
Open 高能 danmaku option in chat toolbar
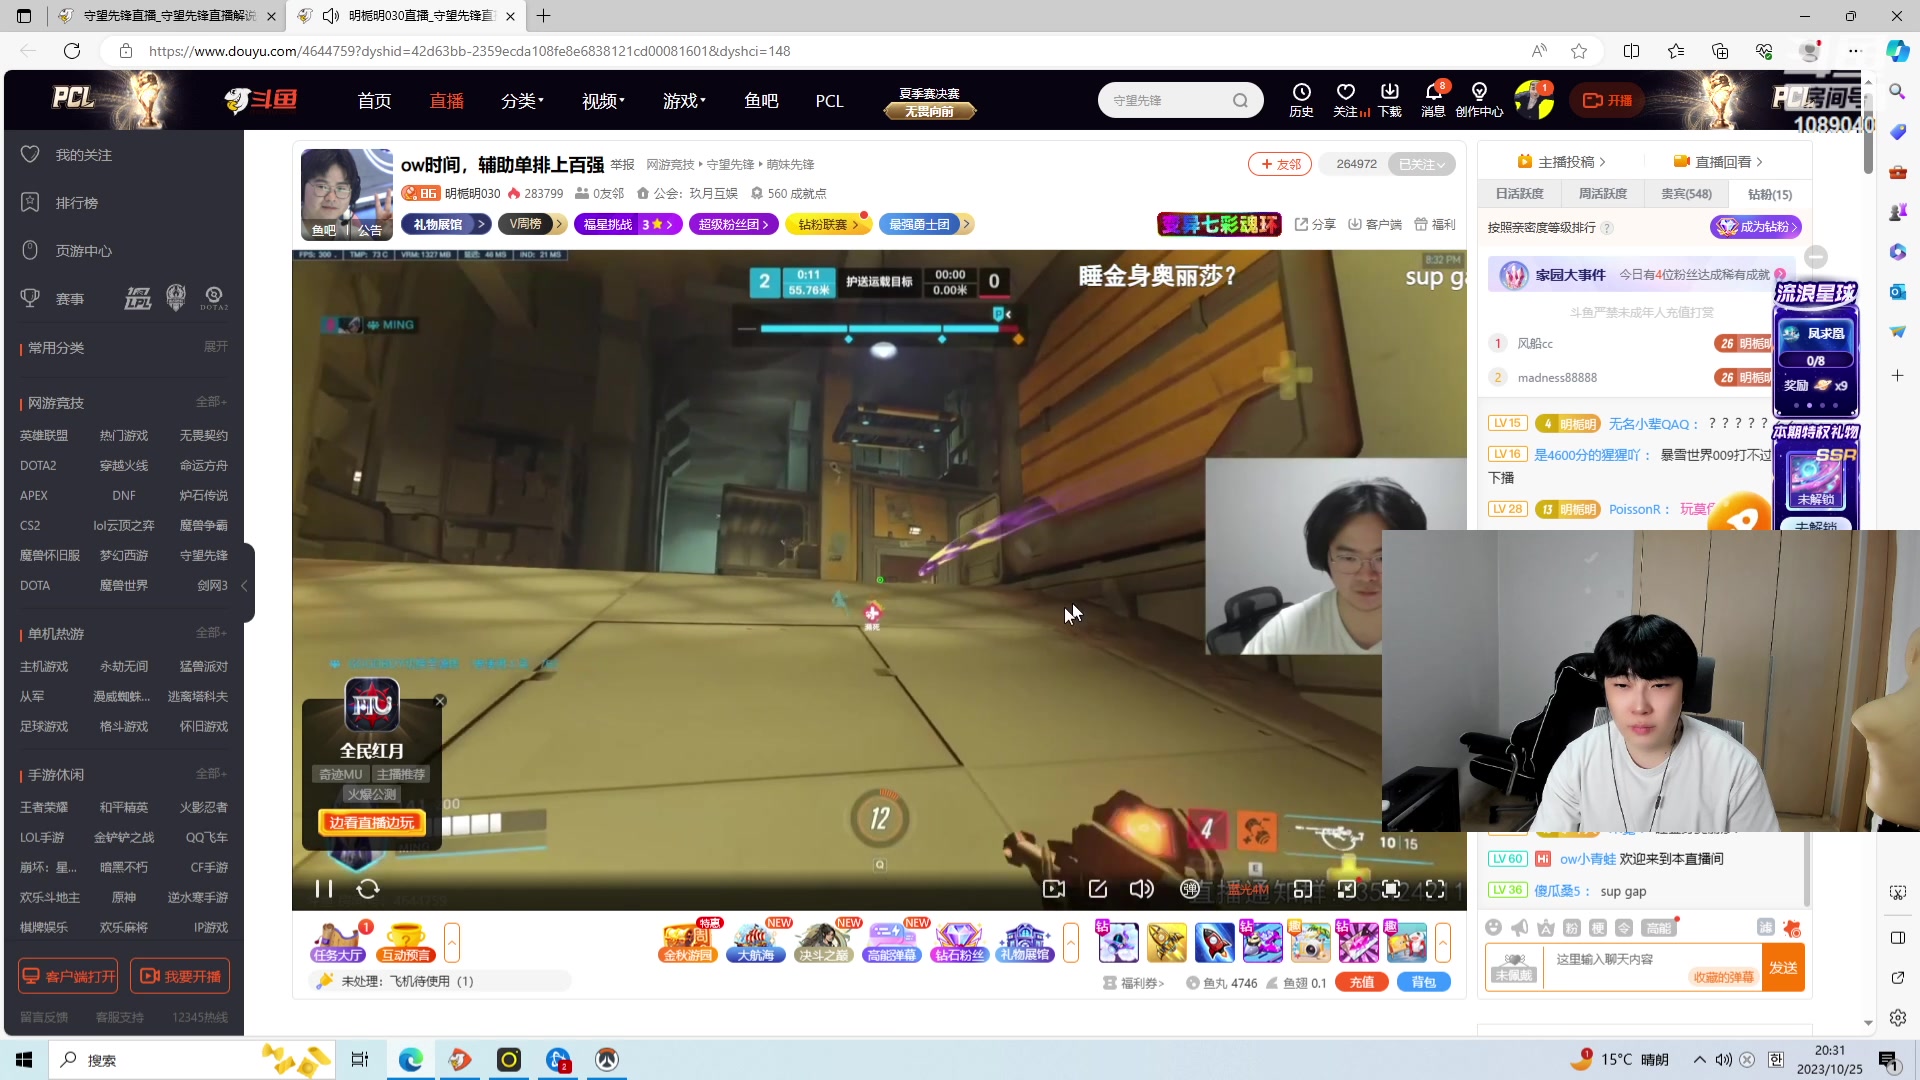pyautogui.click(x=1659, y=928)
